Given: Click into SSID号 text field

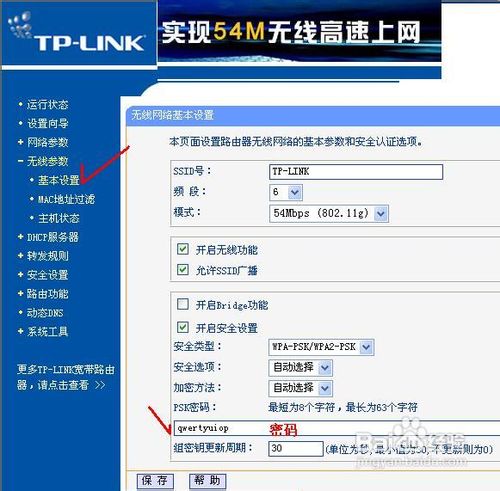Looking at the screenshot, I should [356, 172].
